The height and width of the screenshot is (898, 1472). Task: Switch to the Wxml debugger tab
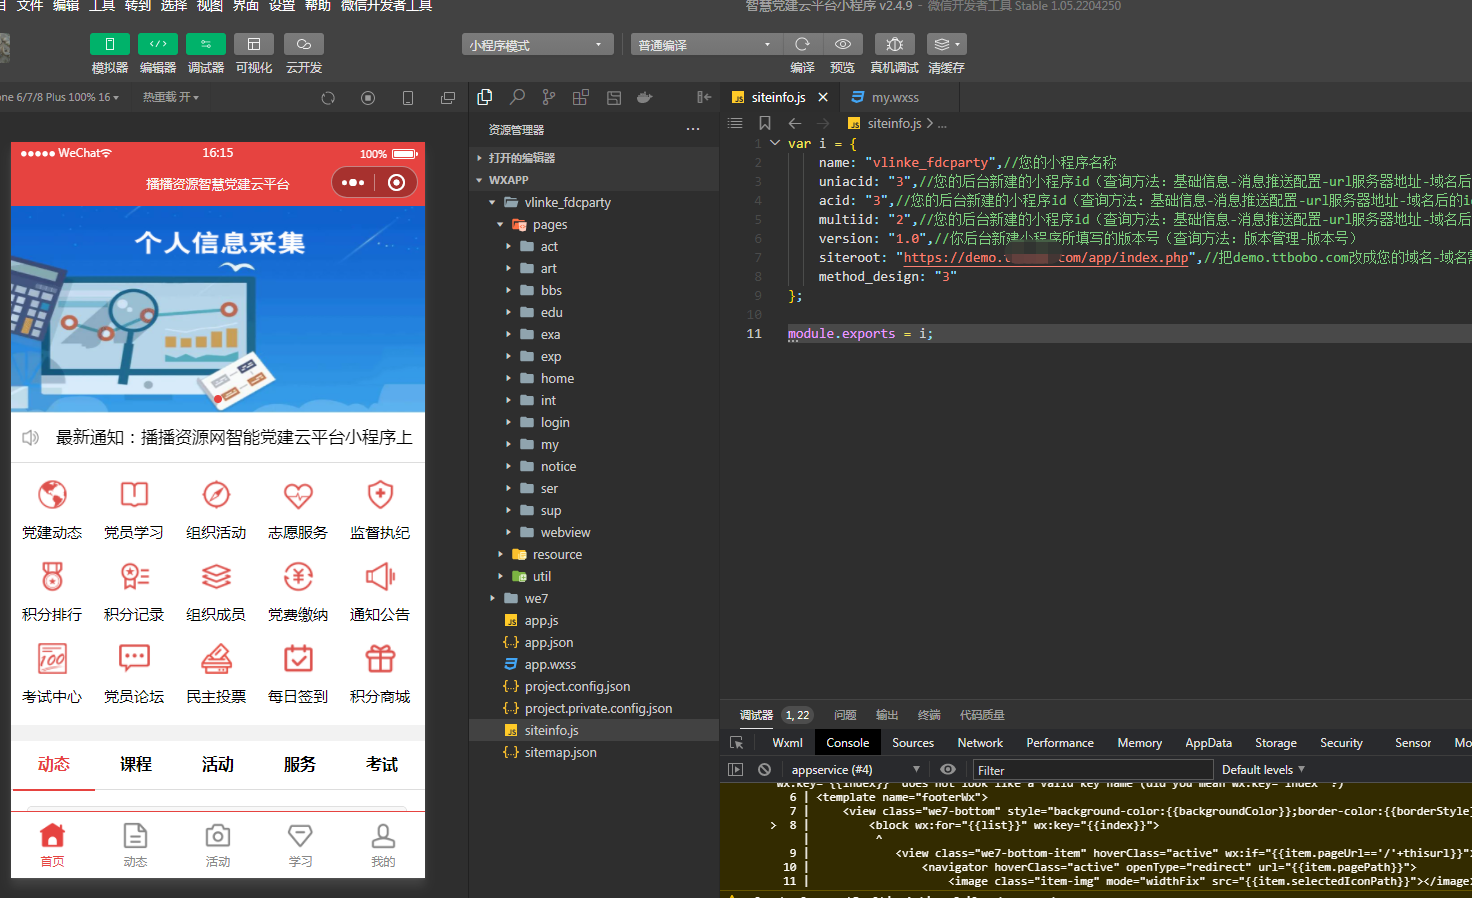click(787, 743)
